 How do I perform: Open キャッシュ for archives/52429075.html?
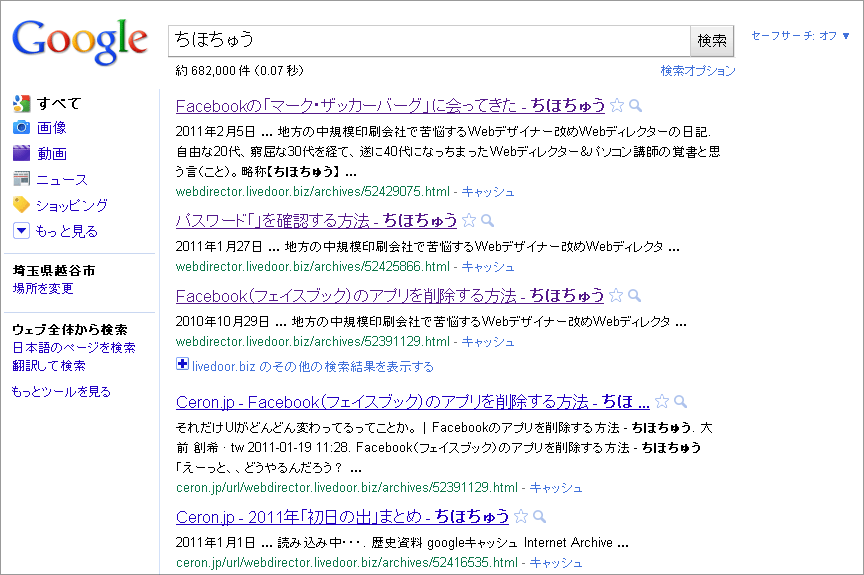488,192
